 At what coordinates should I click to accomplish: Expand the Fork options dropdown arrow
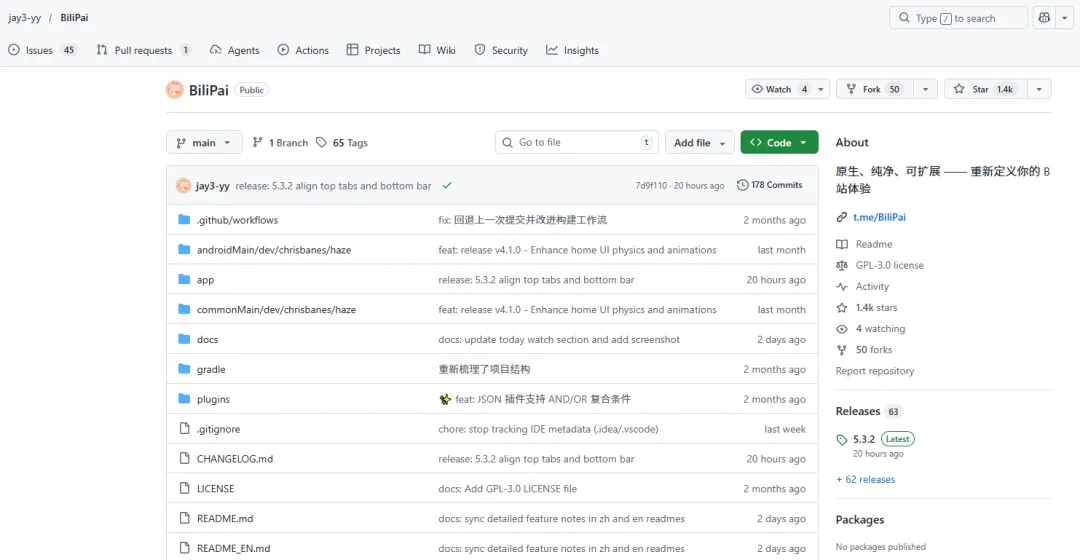pos(925,90)
